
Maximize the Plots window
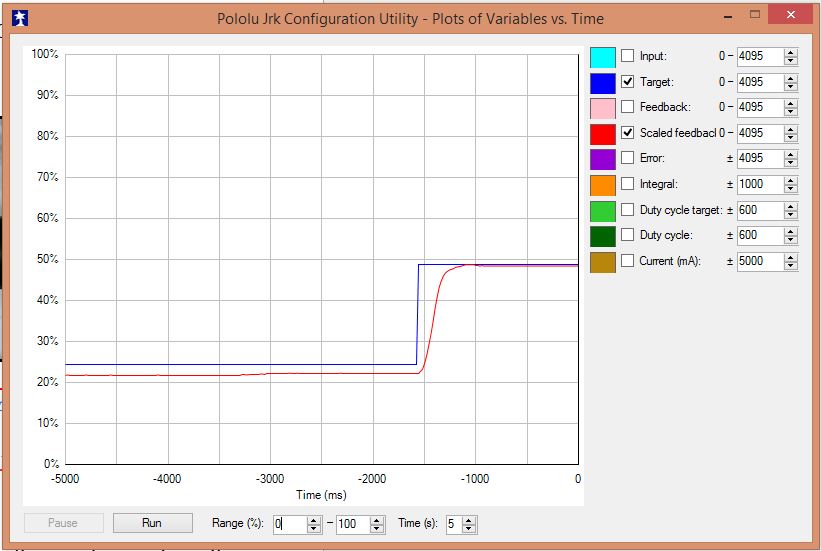pos(755,15)
